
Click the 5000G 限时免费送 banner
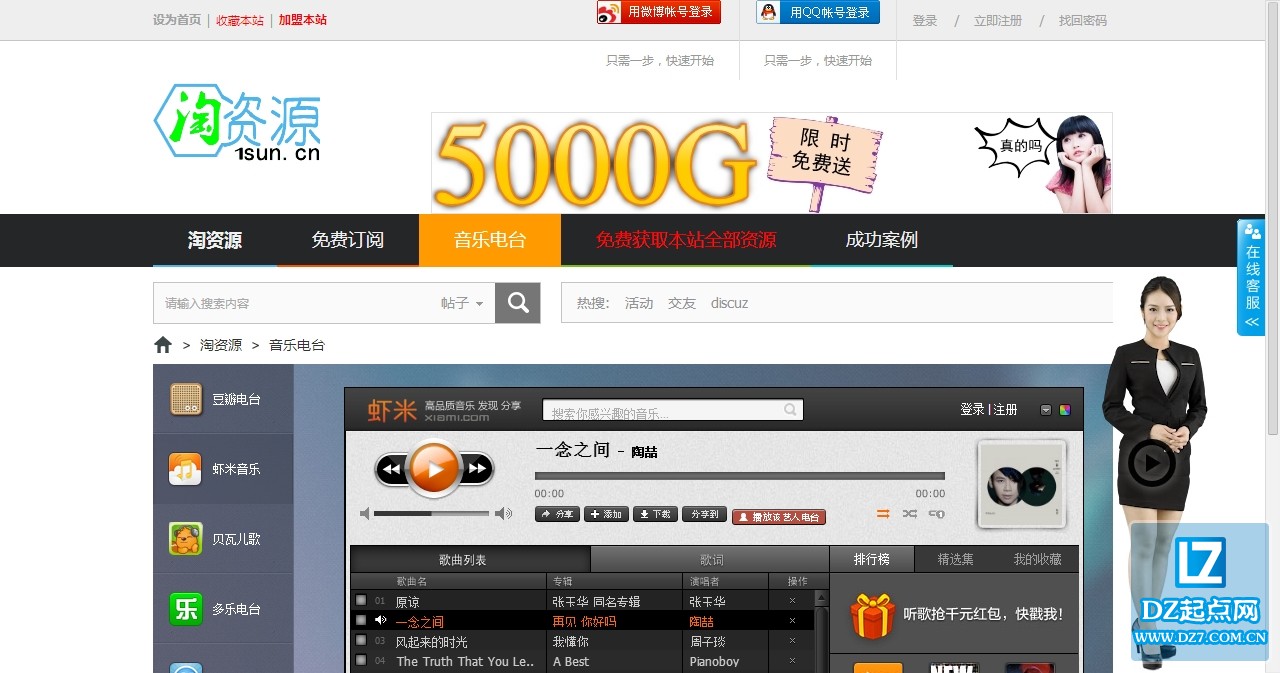click(772, 162)
